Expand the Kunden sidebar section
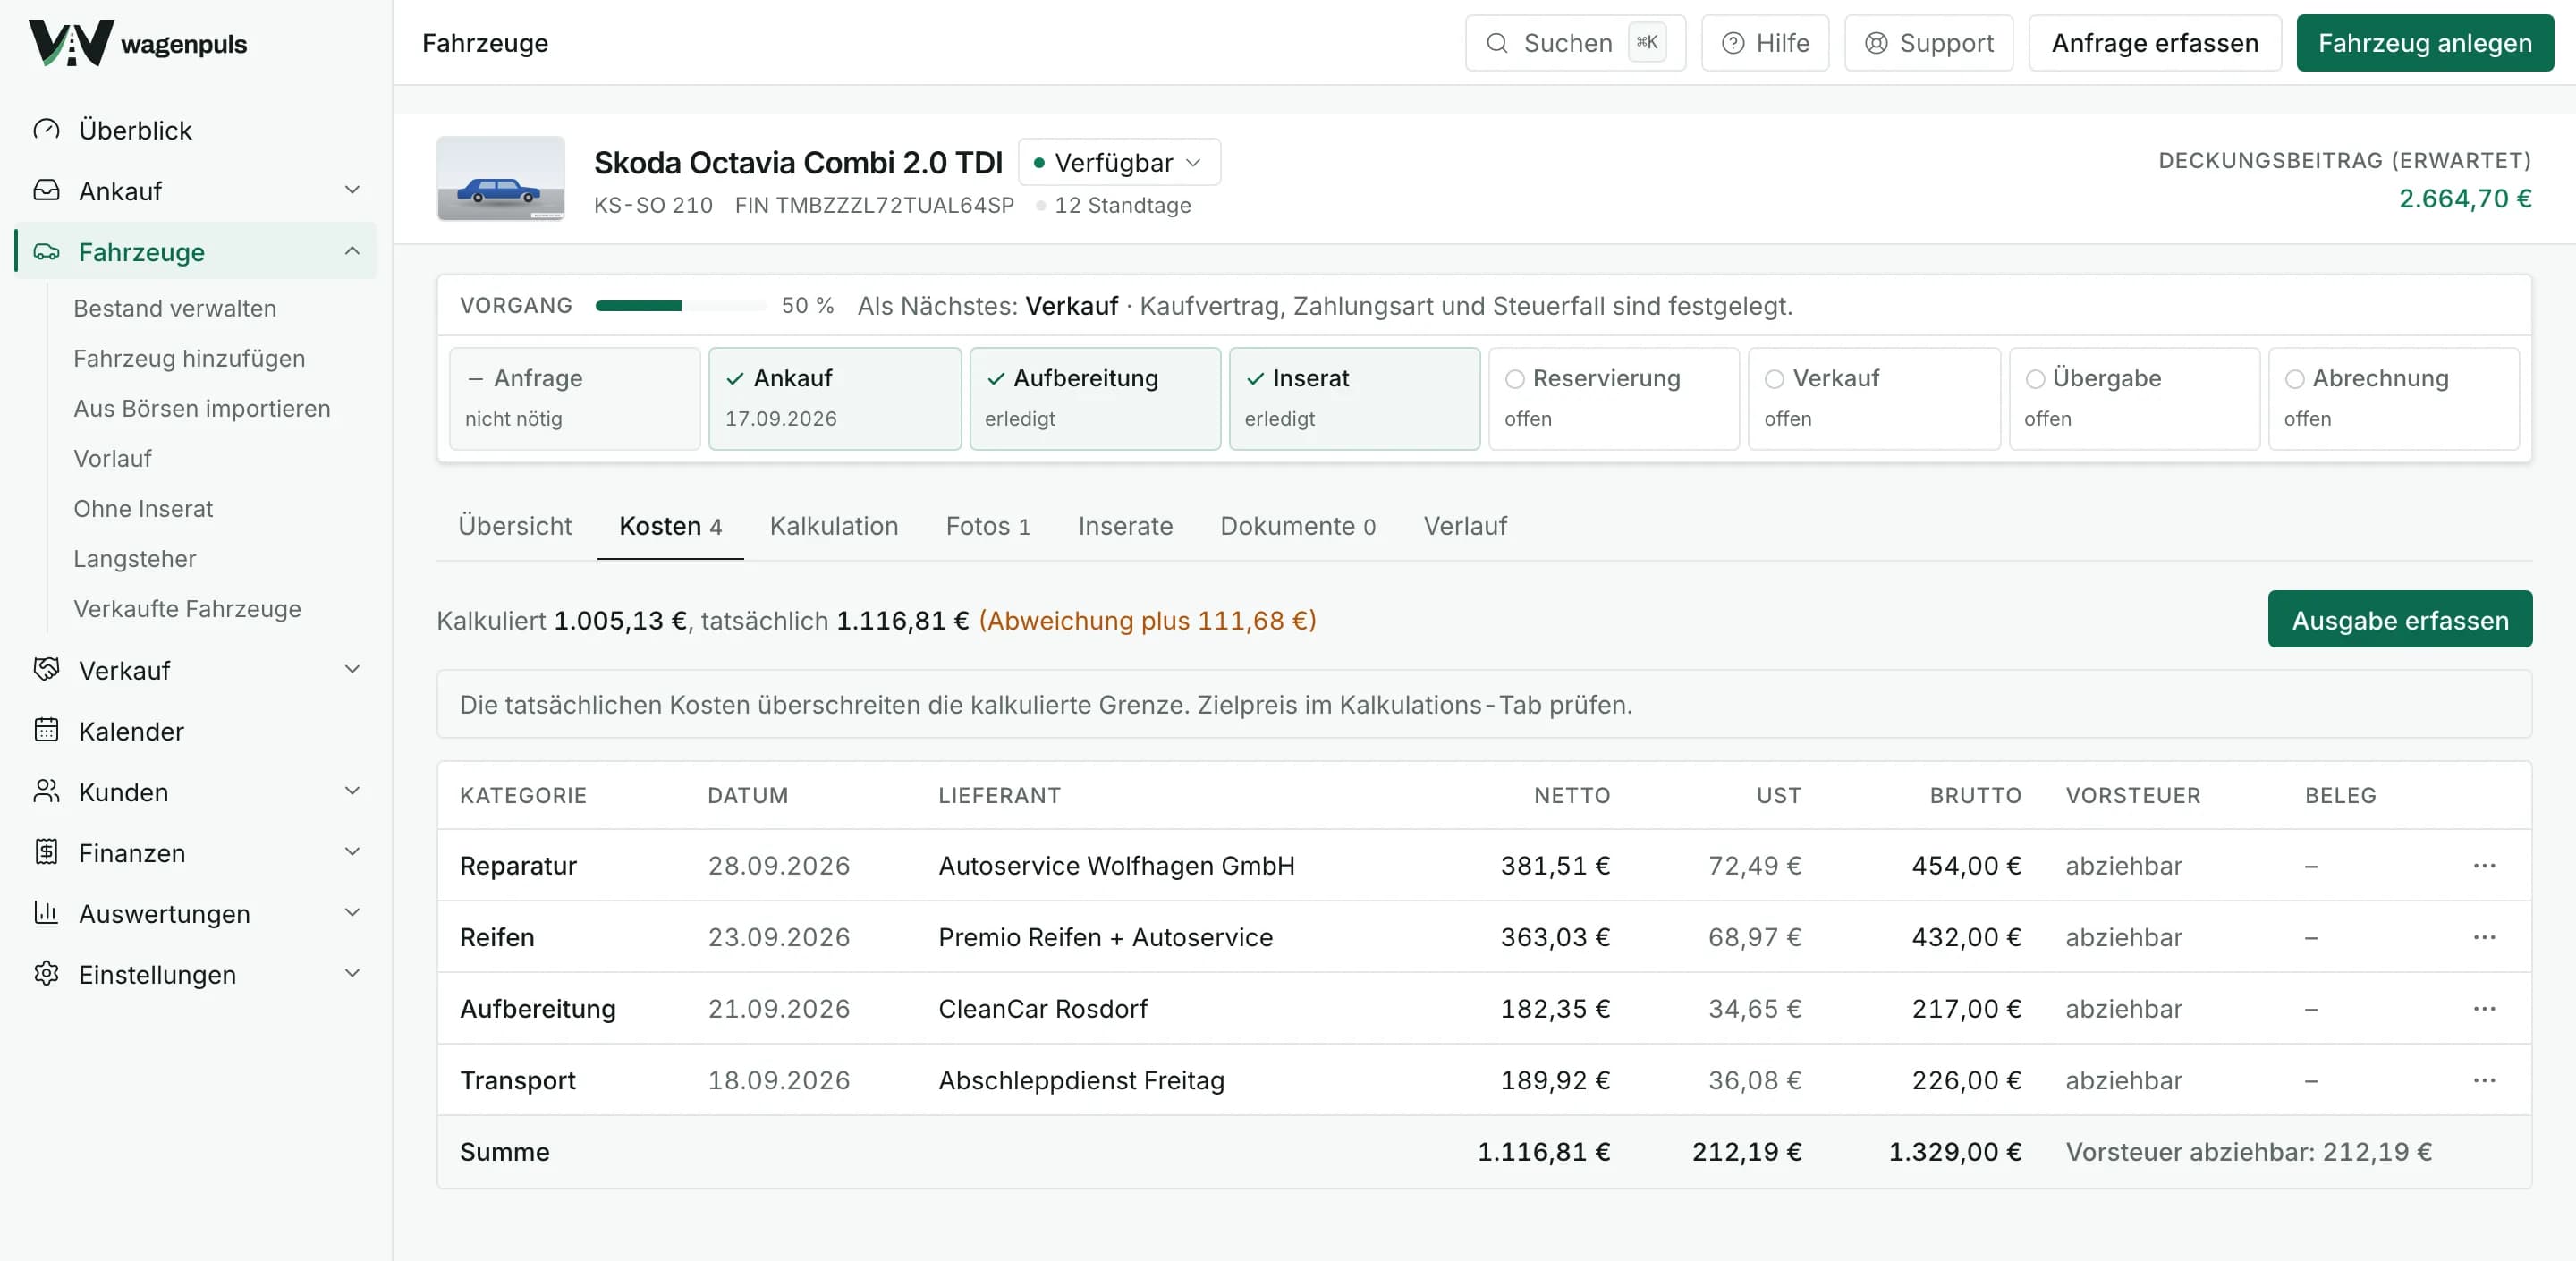 [x=352, y=791]
